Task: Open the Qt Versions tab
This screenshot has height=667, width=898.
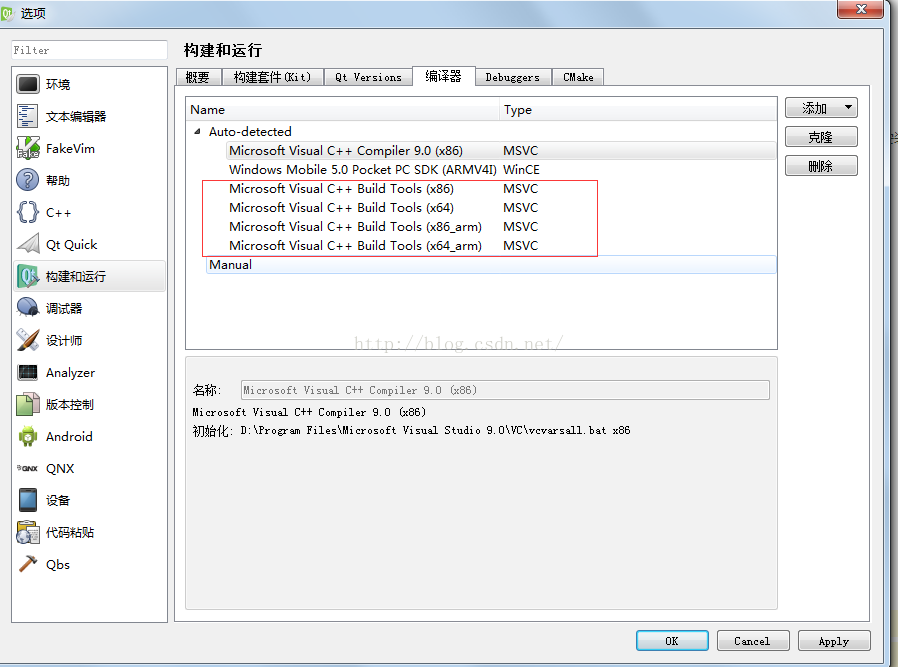Action: (368, 77)
